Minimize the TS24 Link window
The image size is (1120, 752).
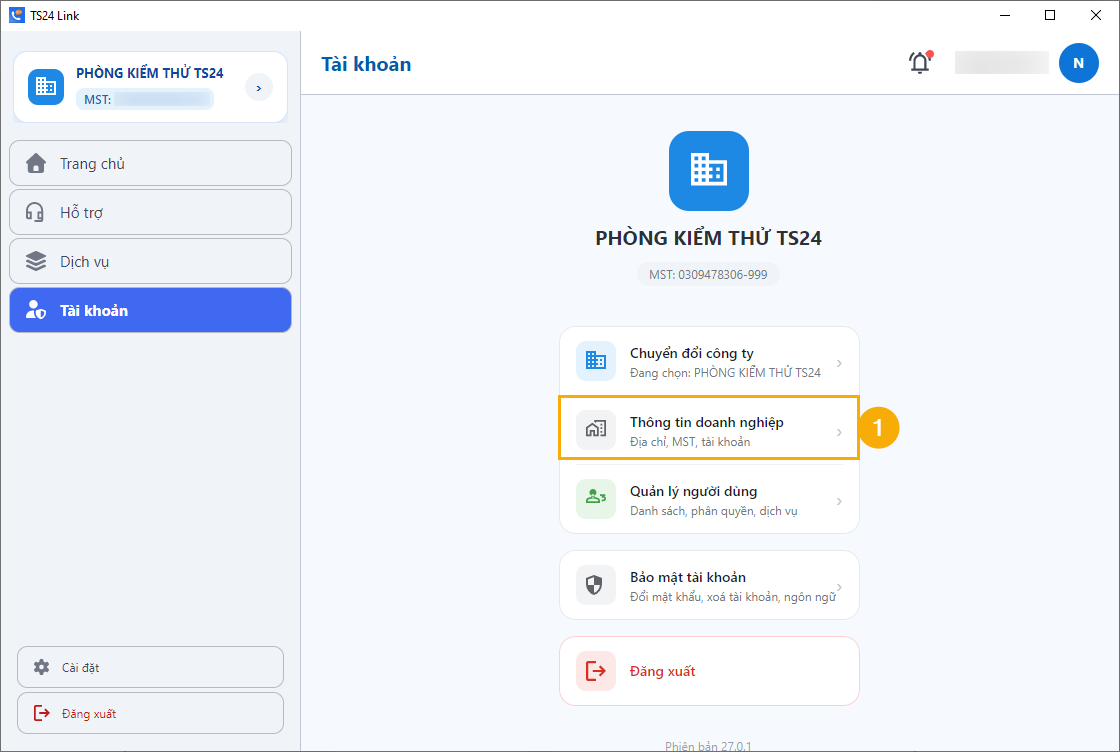1005,15
